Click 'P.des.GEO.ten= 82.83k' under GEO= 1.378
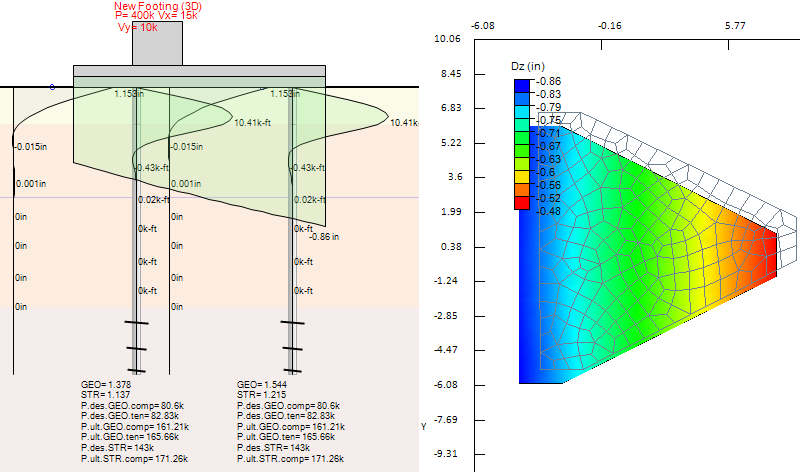This screenshot has height=472, width=800. tap(130, 416)
